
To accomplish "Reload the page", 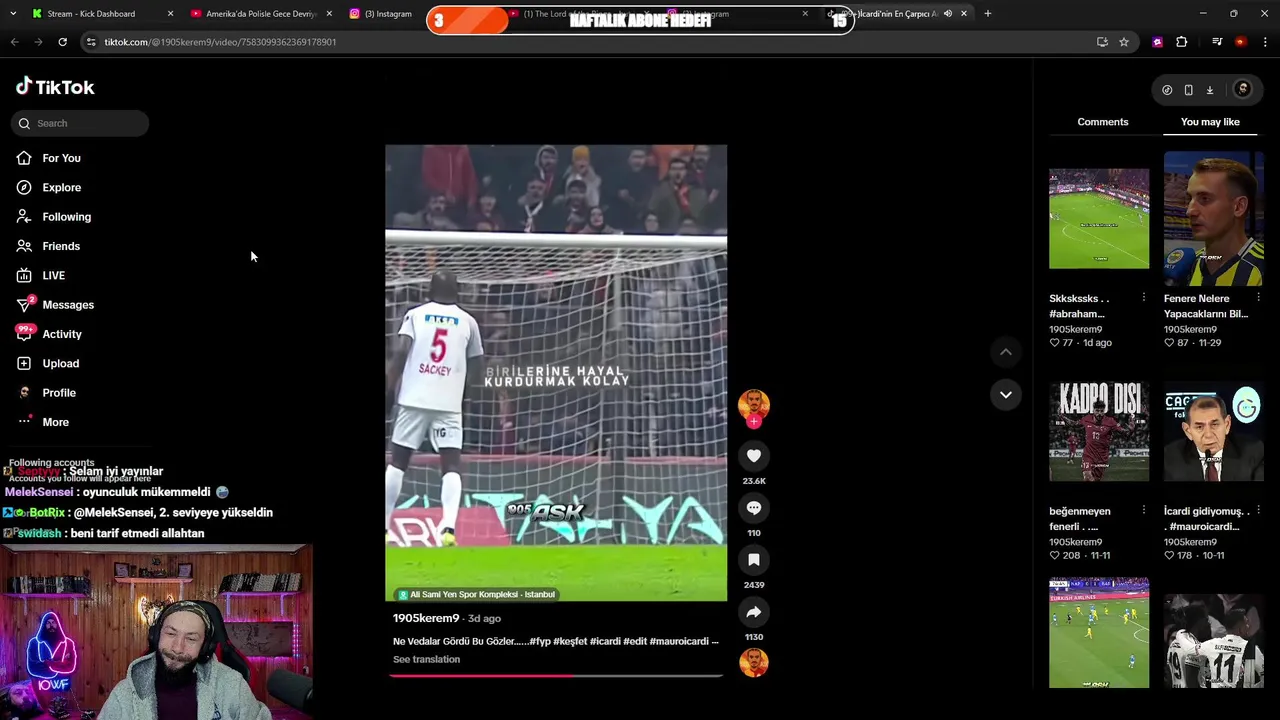I will pos(62,42).
